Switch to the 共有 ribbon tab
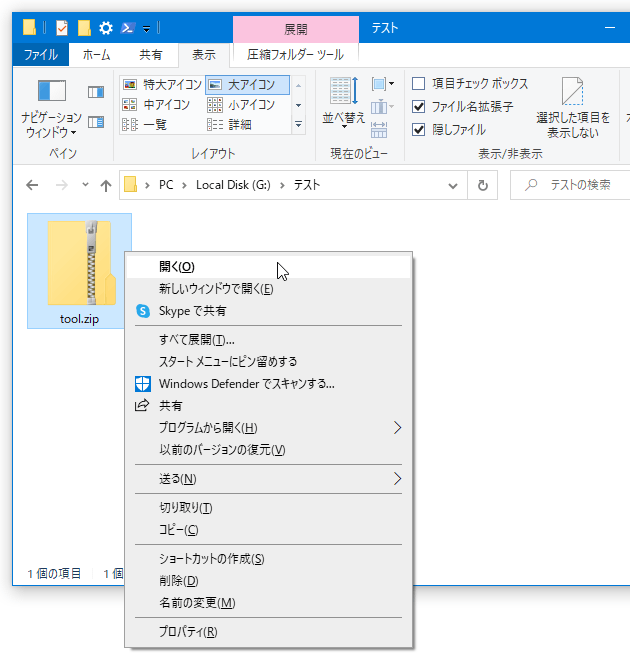 (x=151, y=55)
